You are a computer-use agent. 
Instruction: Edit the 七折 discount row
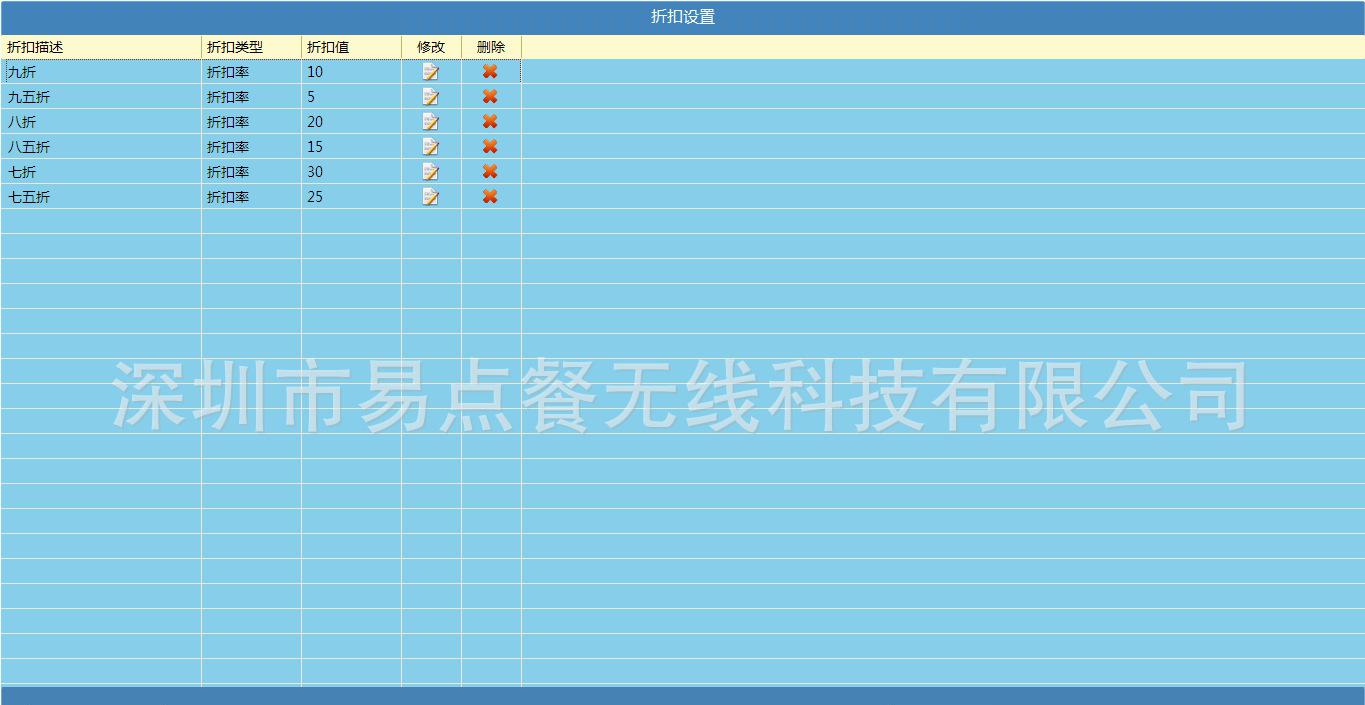[x=431, y=172]
